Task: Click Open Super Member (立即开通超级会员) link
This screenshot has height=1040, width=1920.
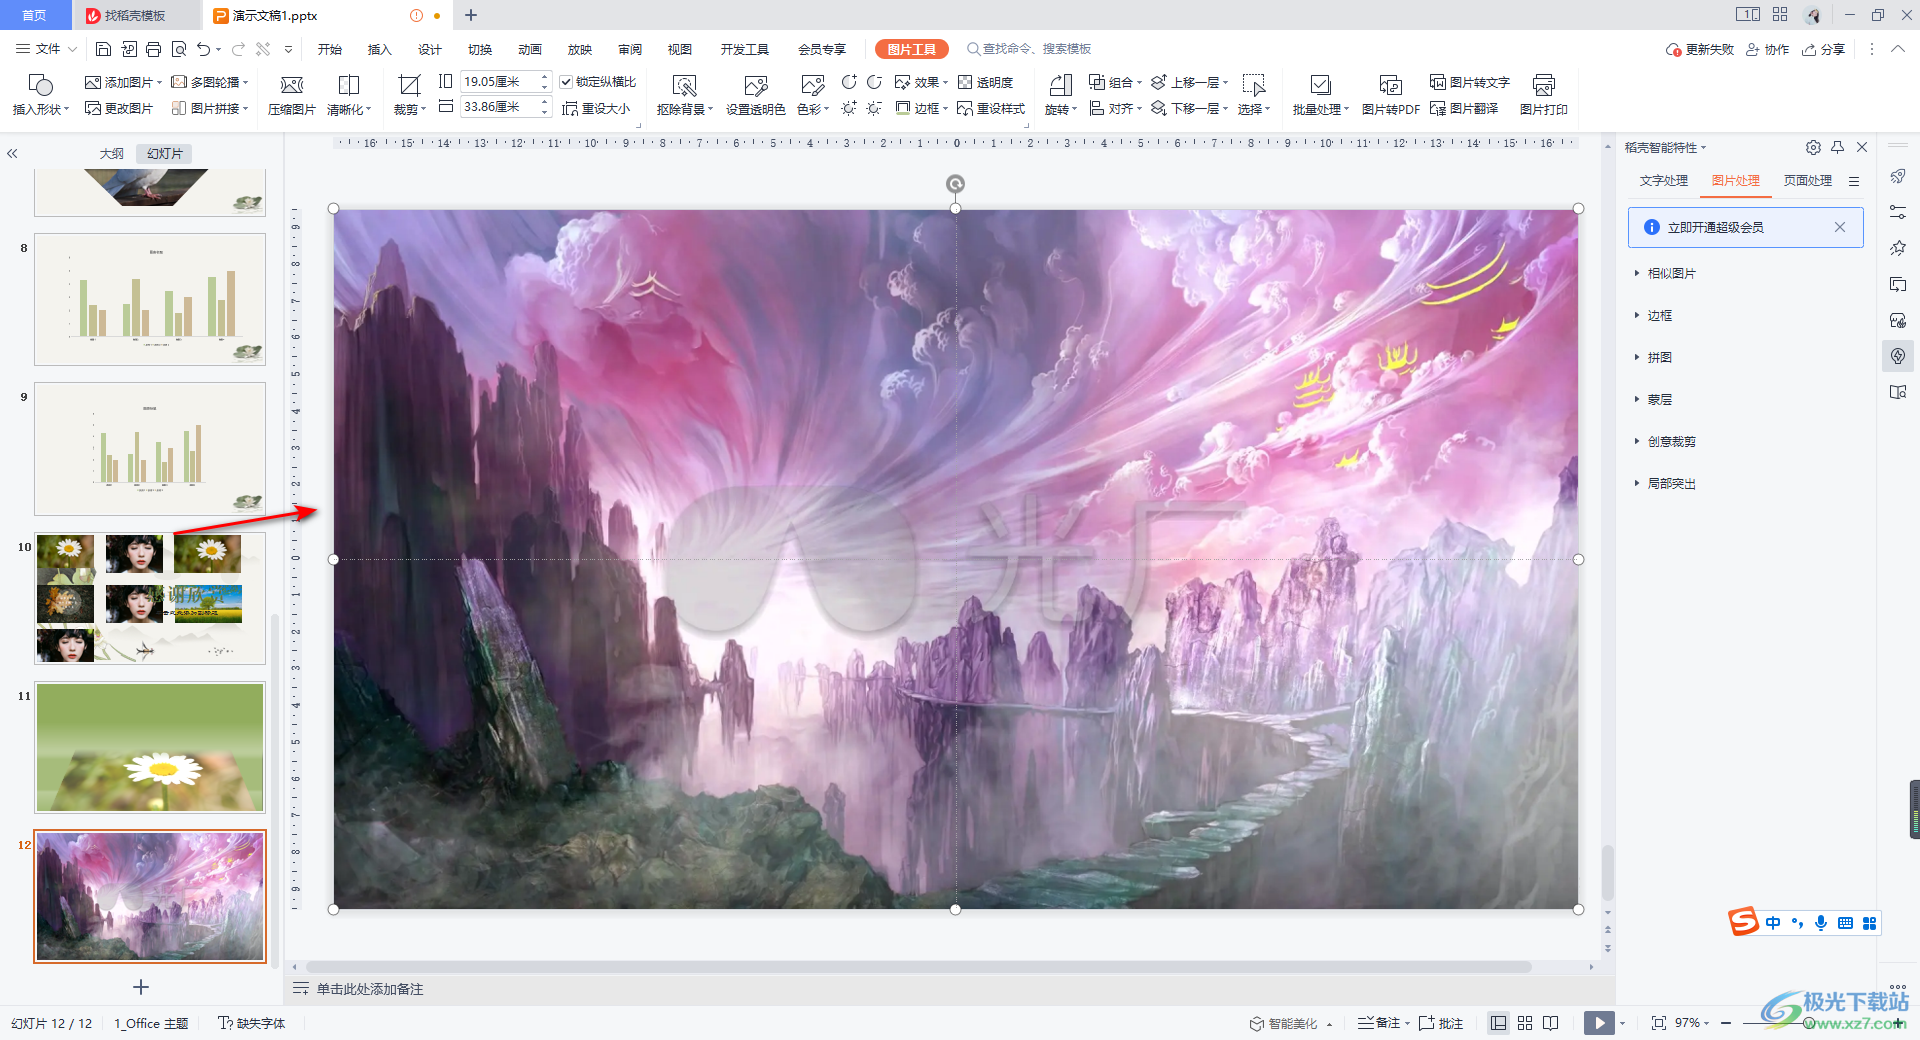Action: pos(1716,228)
